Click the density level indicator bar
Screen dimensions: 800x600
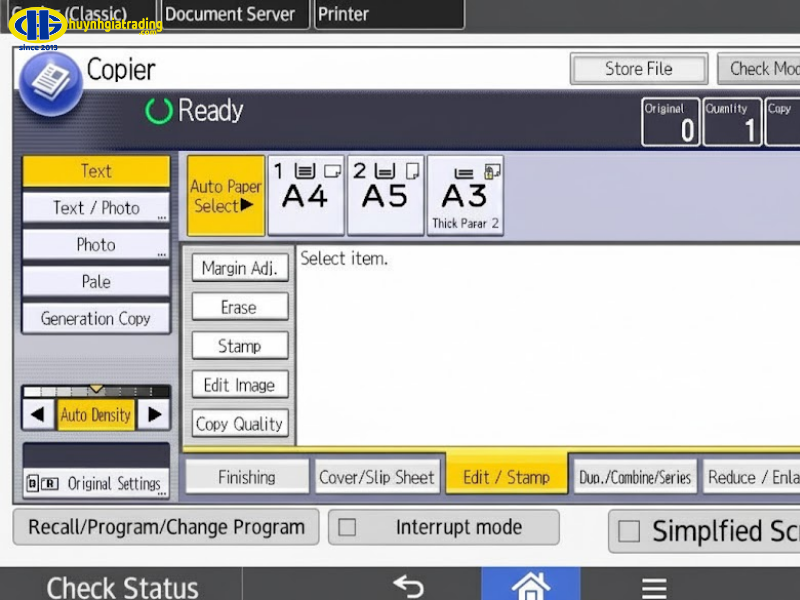(x=96, y=390)
